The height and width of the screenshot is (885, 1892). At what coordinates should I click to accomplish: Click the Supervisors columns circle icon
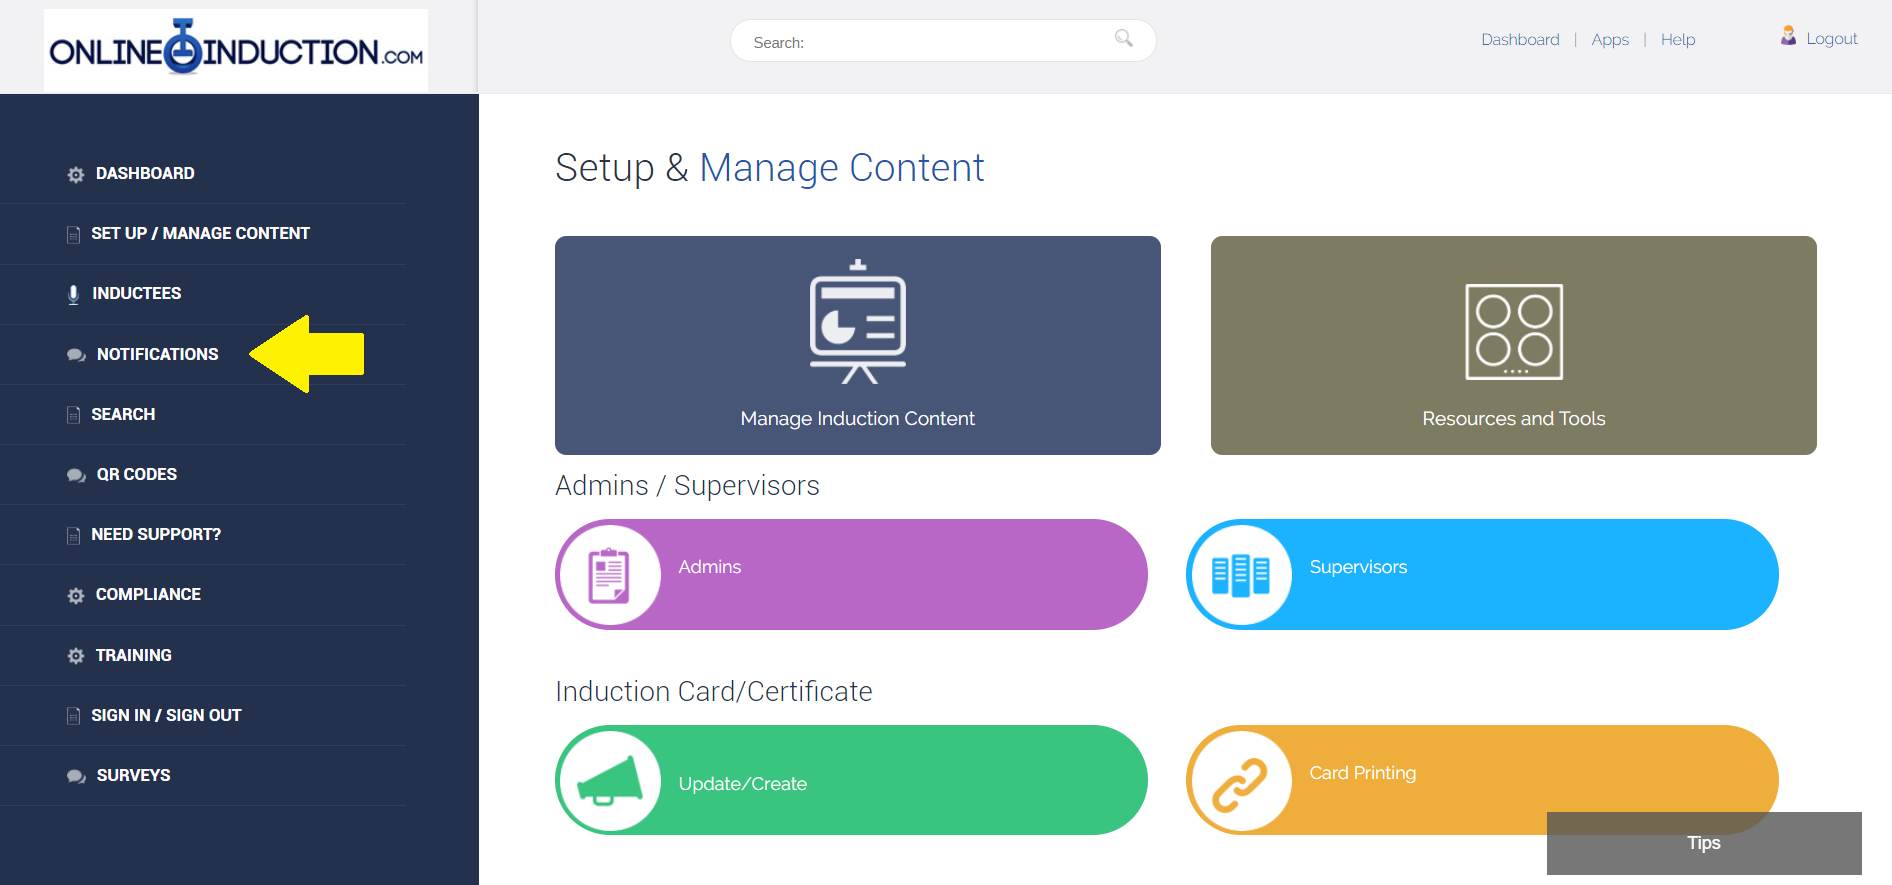point(1240,575)
